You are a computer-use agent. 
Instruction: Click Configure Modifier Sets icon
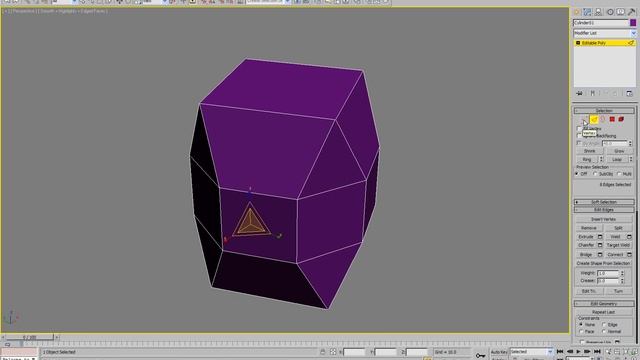(629, 93)
